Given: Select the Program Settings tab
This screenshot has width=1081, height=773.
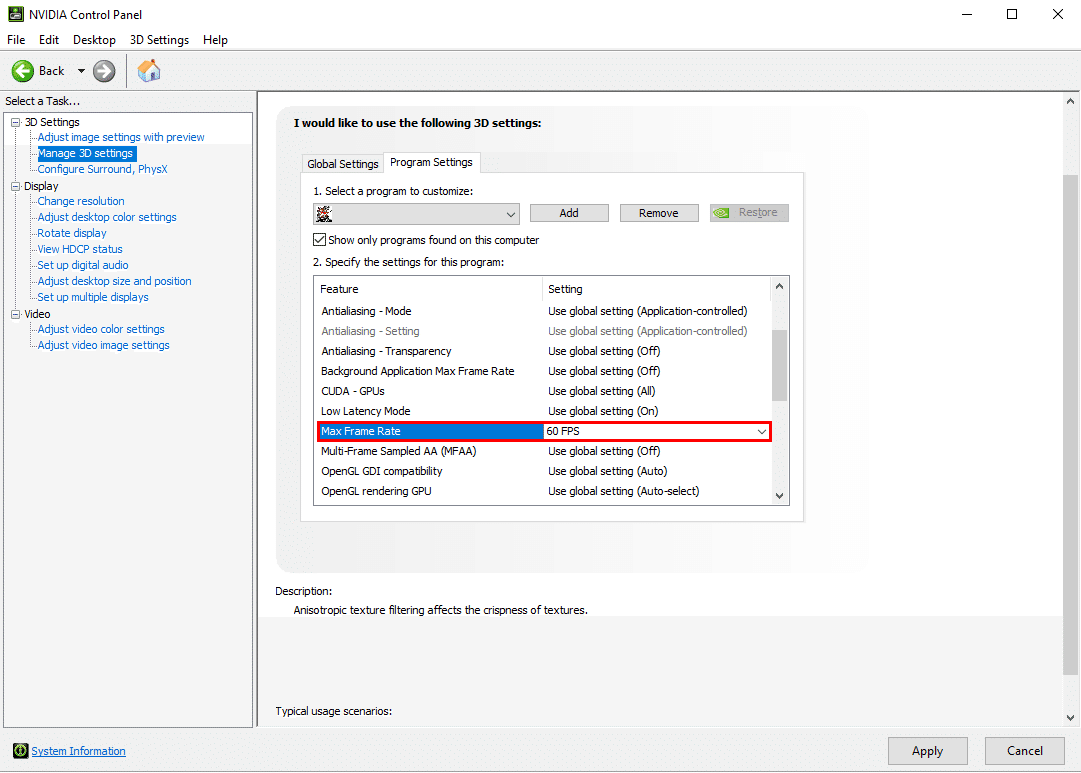Looking at the screenshot, I should (x=432, y=162).
